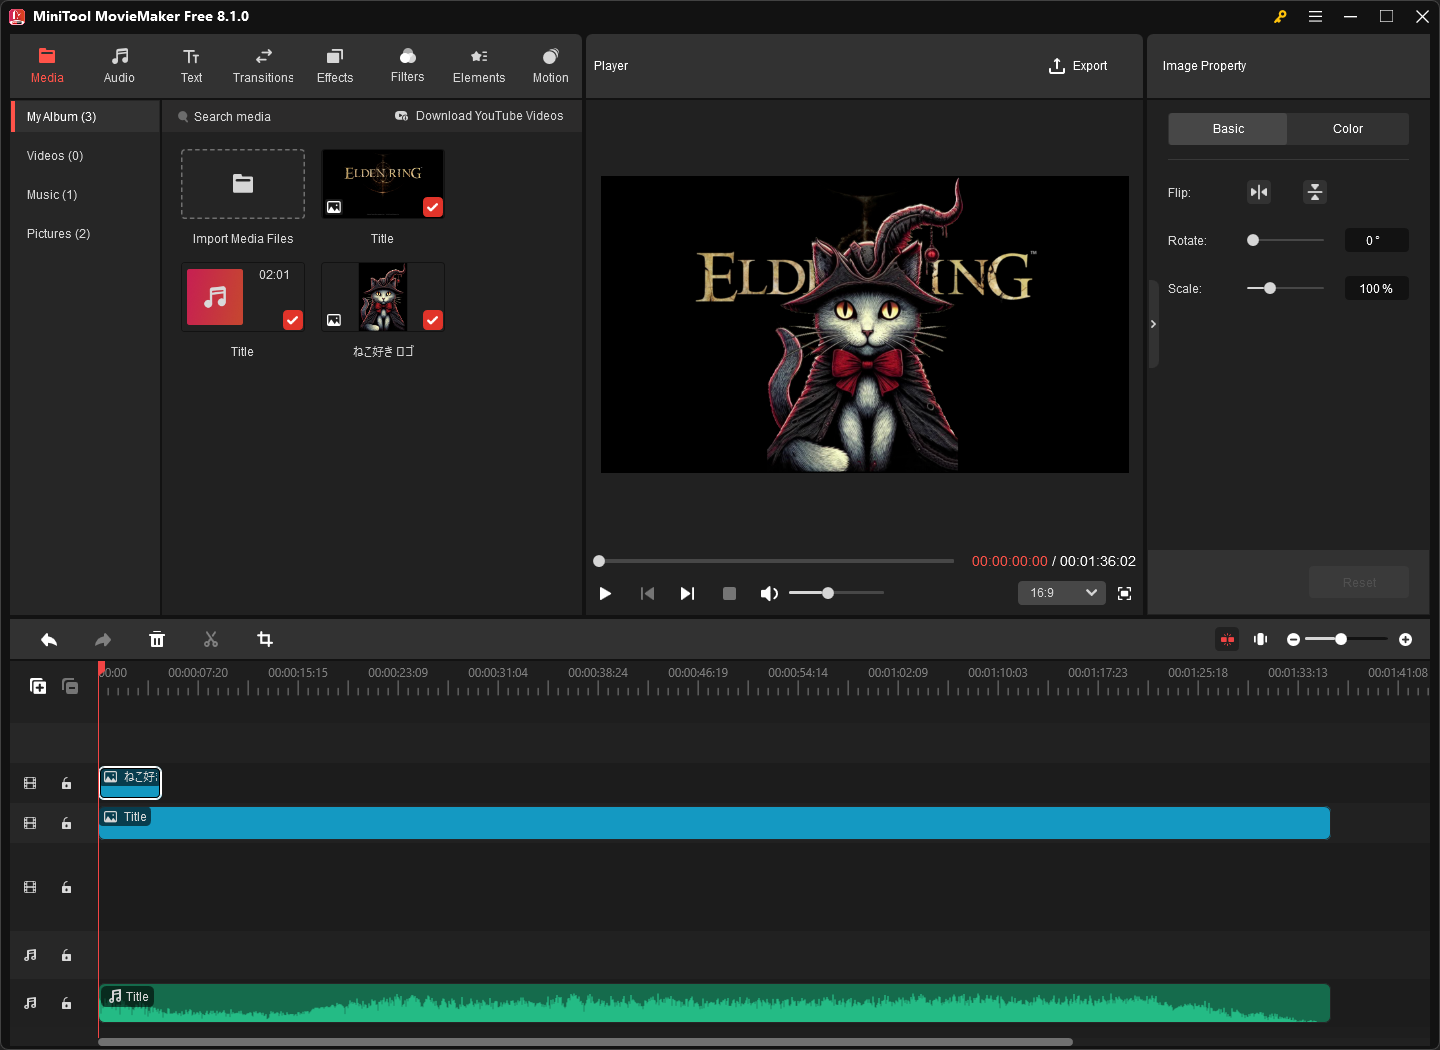
Task: Select the ねこ好き clip on timeline
Action: click(x=130, y=783)
